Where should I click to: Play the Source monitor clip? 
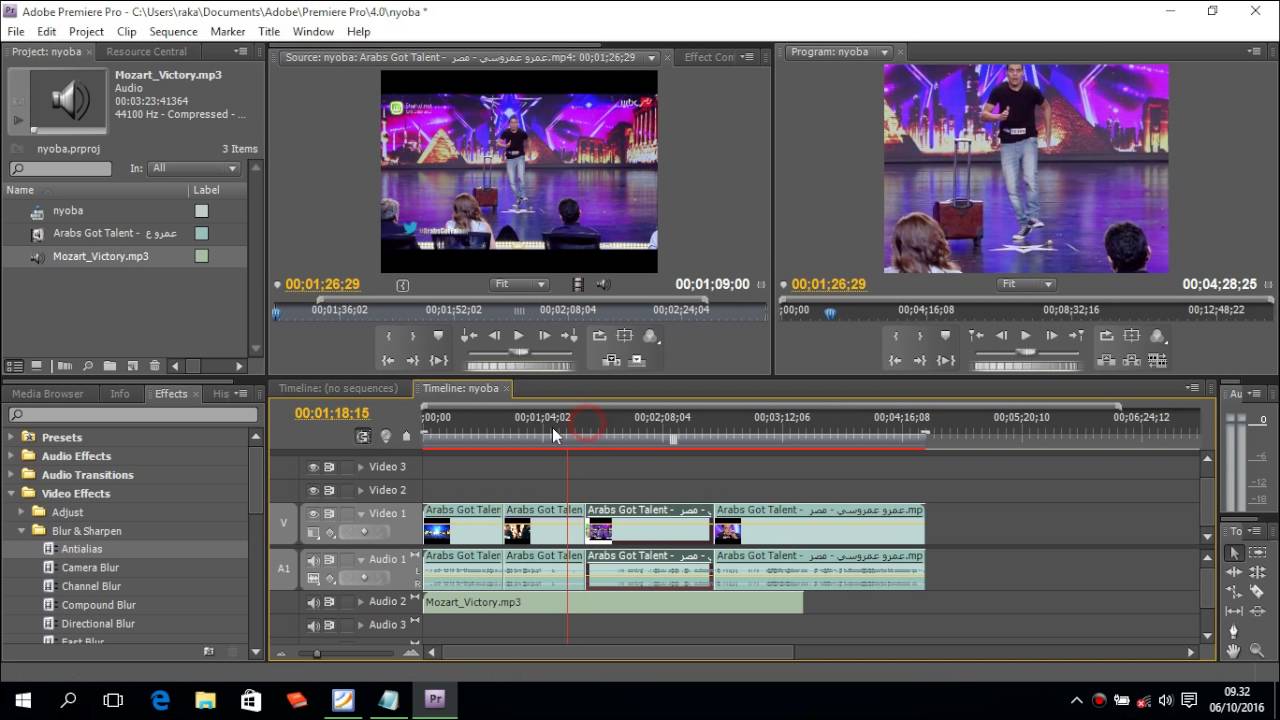[x=518, y=336]
